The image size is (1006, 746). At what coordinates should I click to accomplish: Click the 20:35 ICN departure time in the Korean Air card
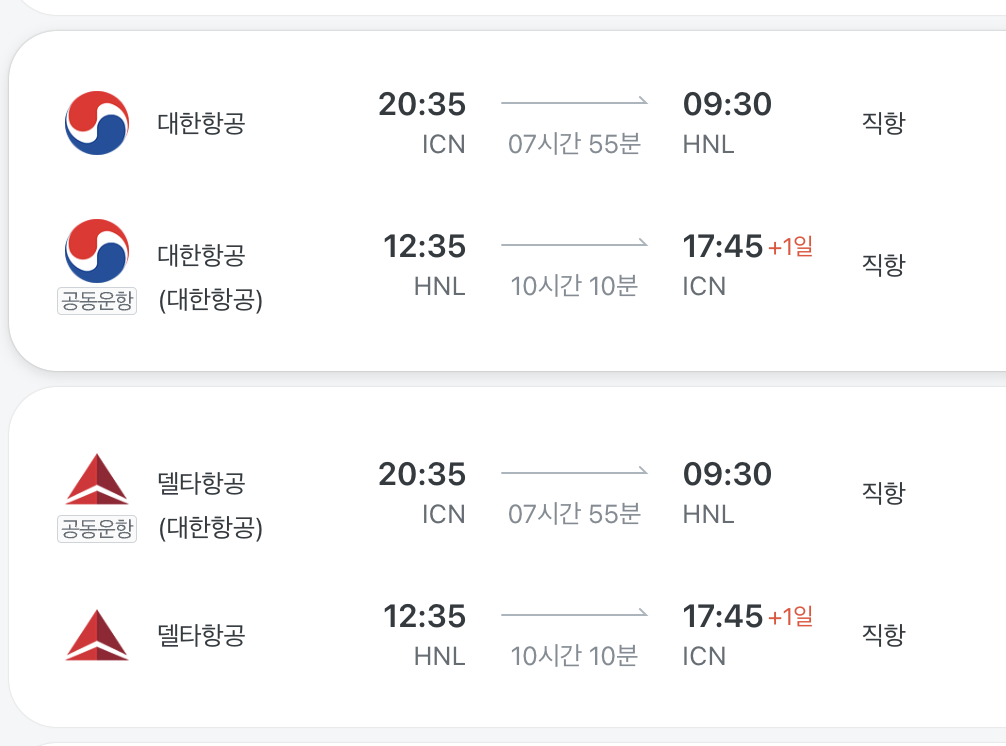(x=422, y=104)
